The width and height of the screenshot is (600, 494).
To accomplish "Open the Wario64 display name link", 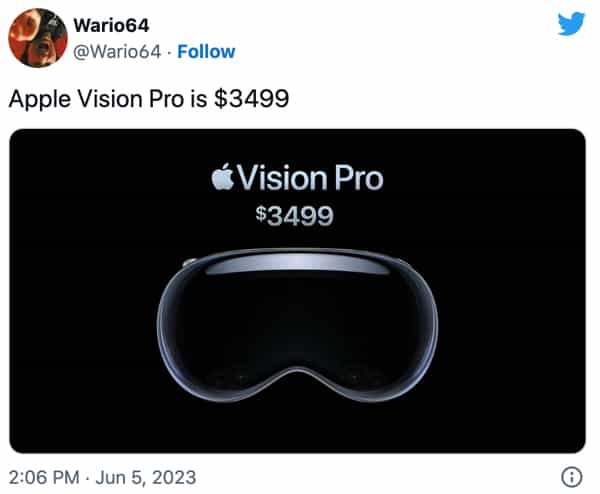I will [x=111, y=26].
